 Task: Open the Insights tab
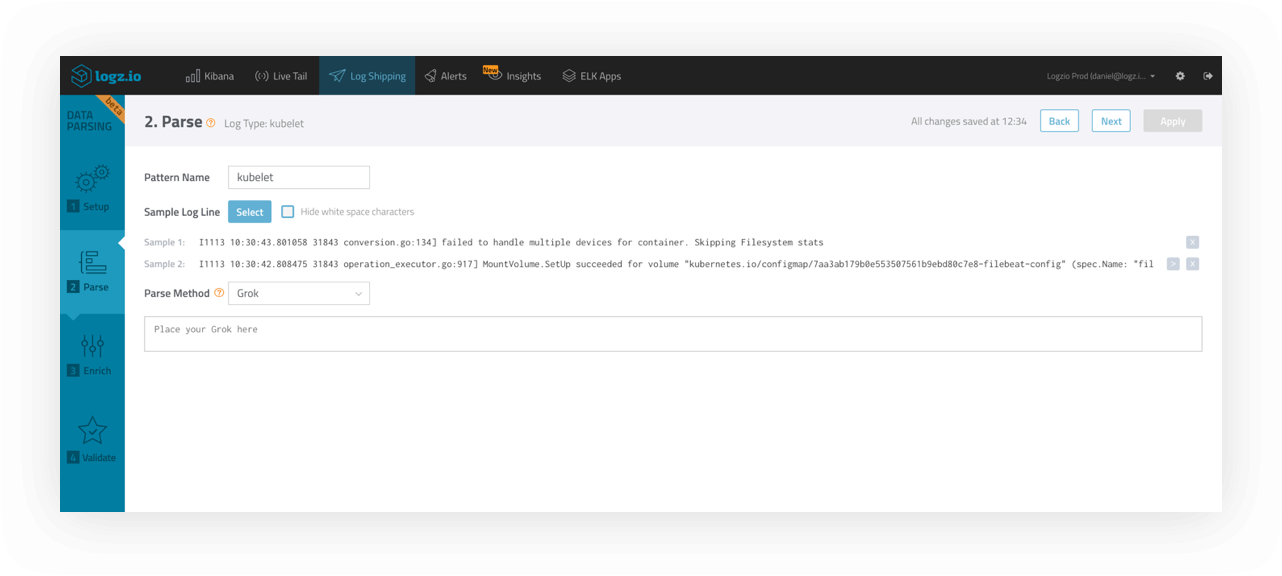tap(512, 76)
